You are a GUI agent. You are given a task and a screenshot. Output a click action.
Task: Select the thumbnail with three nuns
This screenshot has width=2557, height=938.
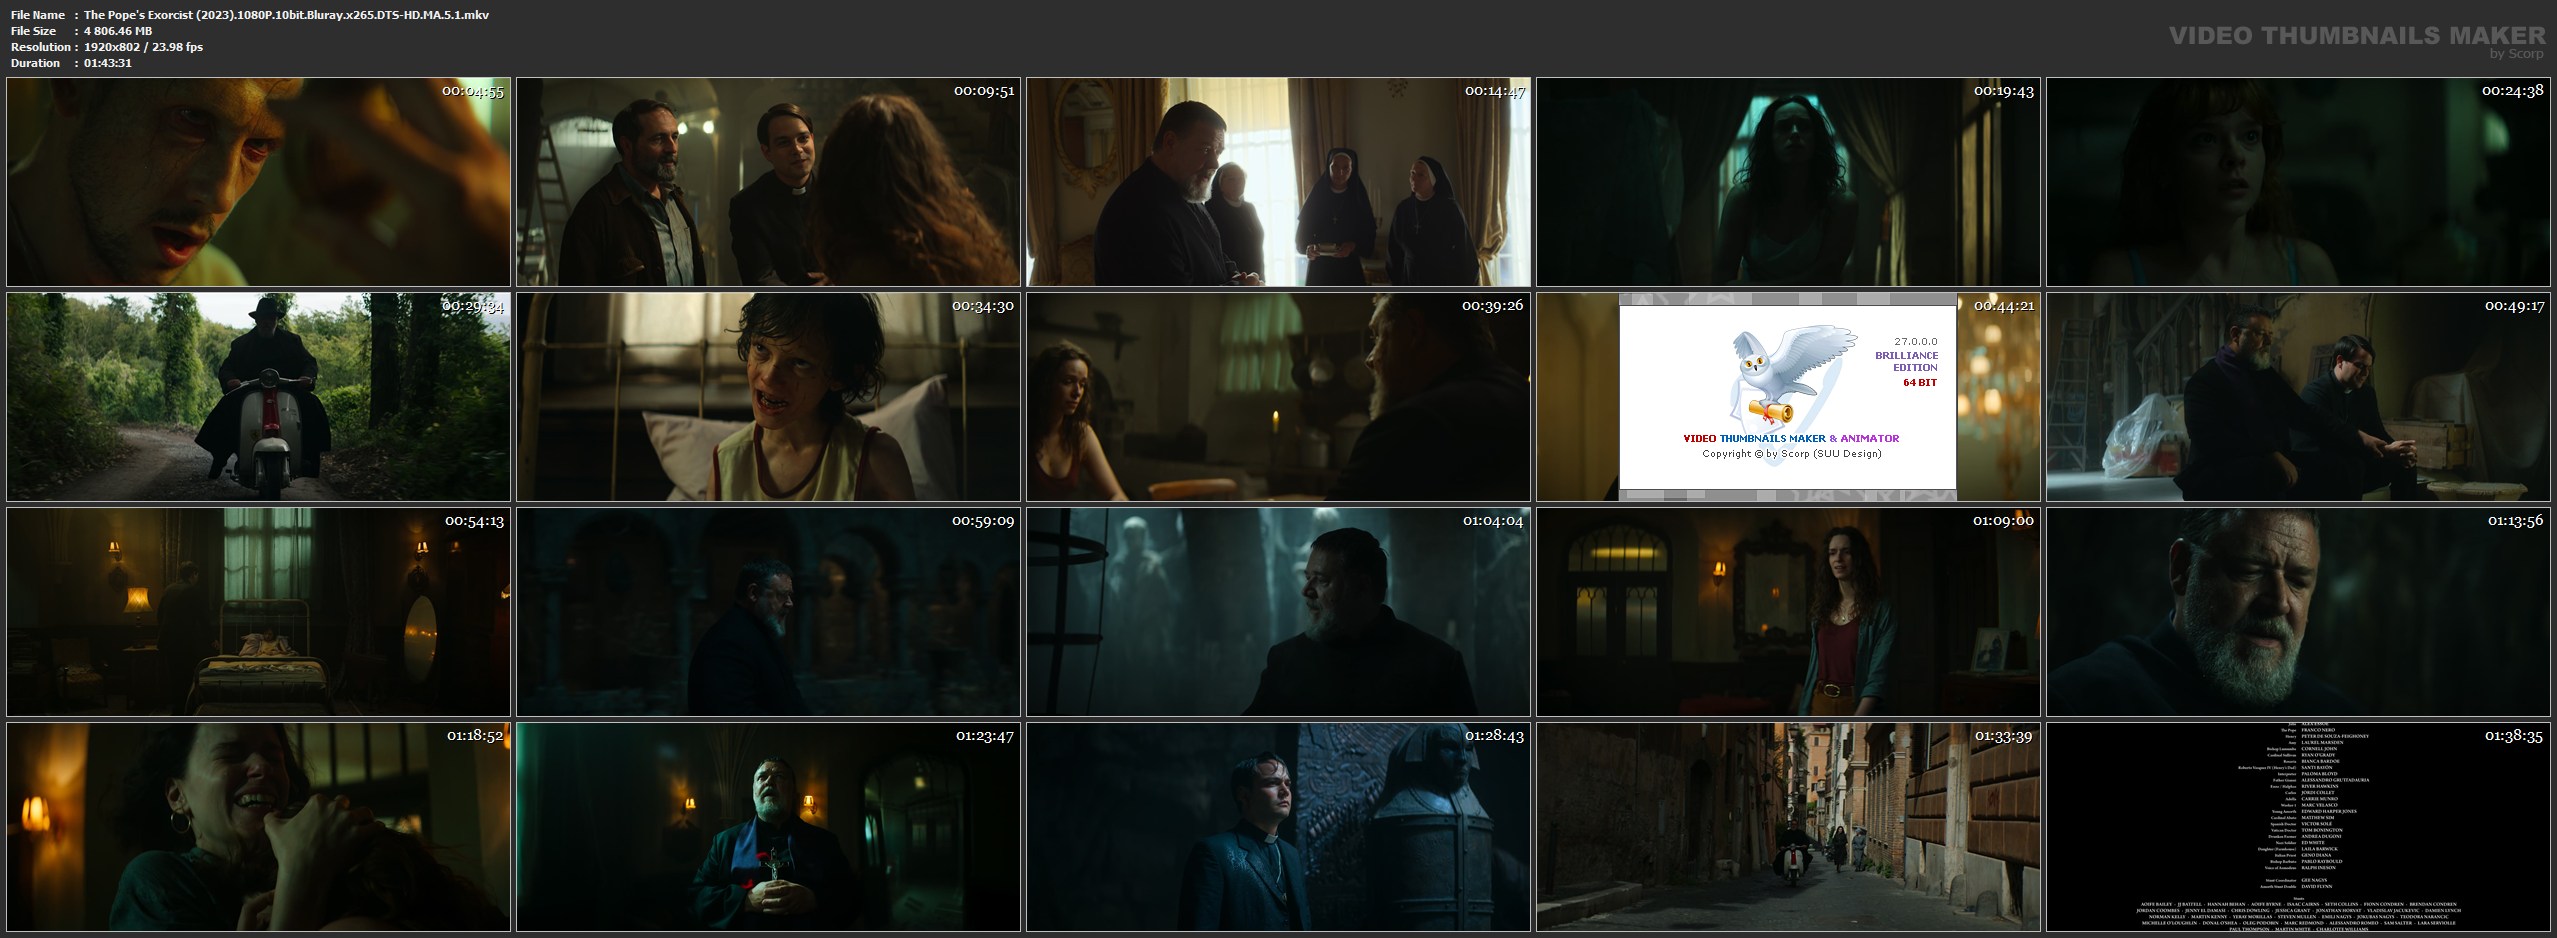tap(1278, 182)
